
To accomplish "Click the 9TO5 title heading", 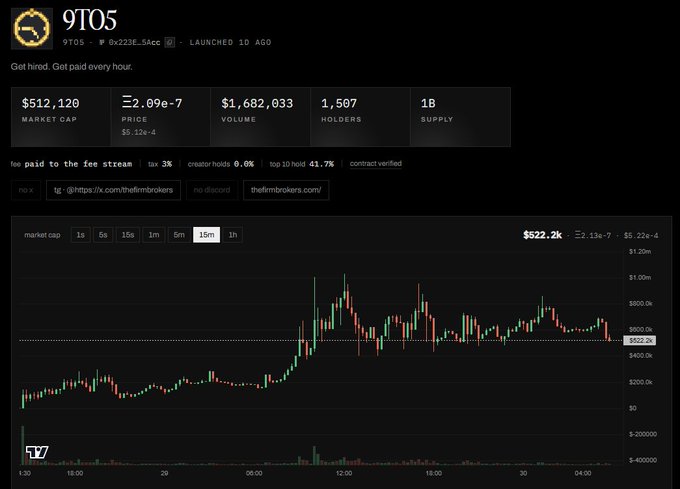I will [89, 20].
